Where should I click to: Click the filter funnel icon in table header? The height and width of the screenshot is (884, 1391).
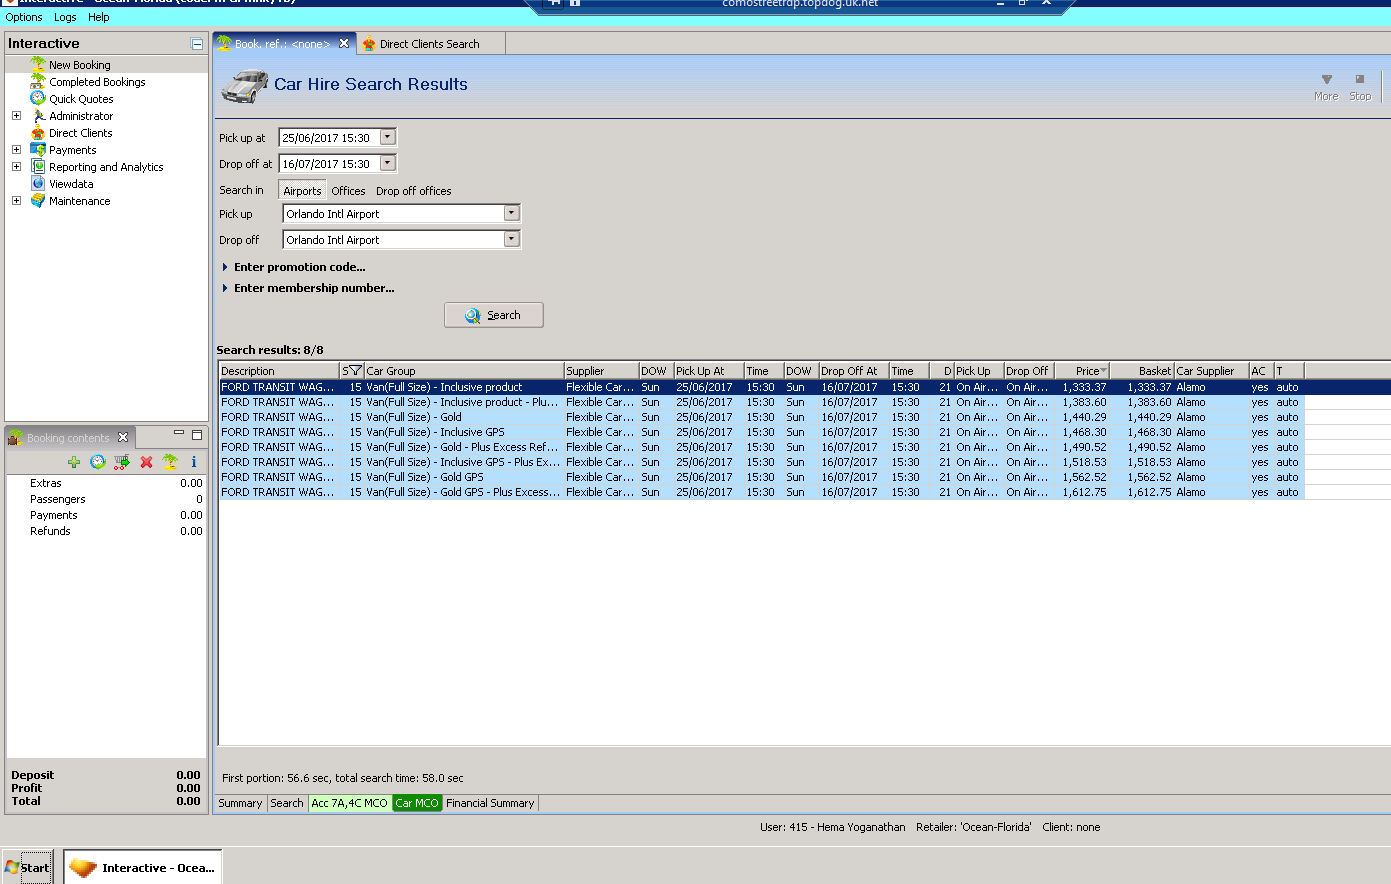coord(354,370)
